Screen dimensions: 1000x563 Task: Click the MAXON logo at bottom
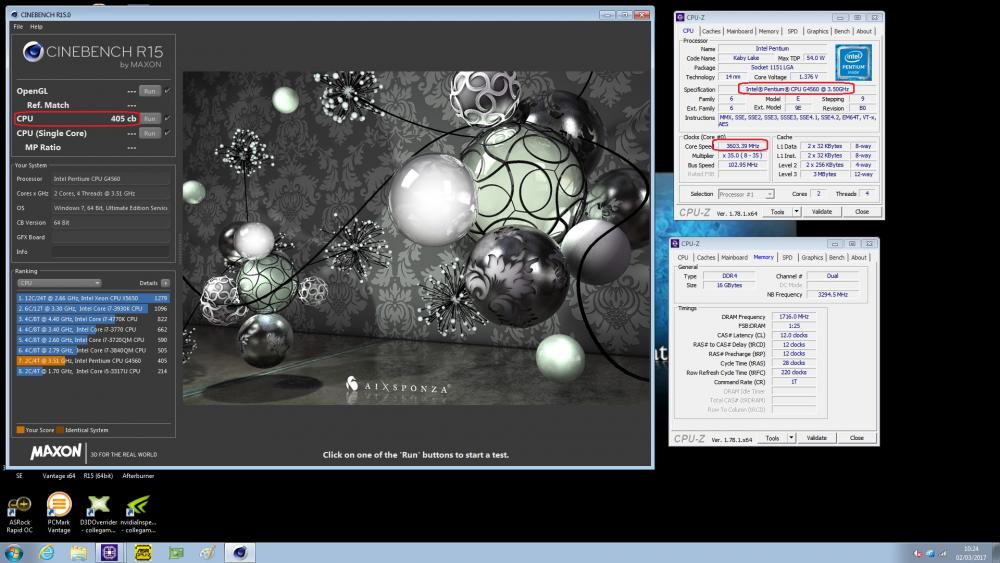(x=56, y=452)
